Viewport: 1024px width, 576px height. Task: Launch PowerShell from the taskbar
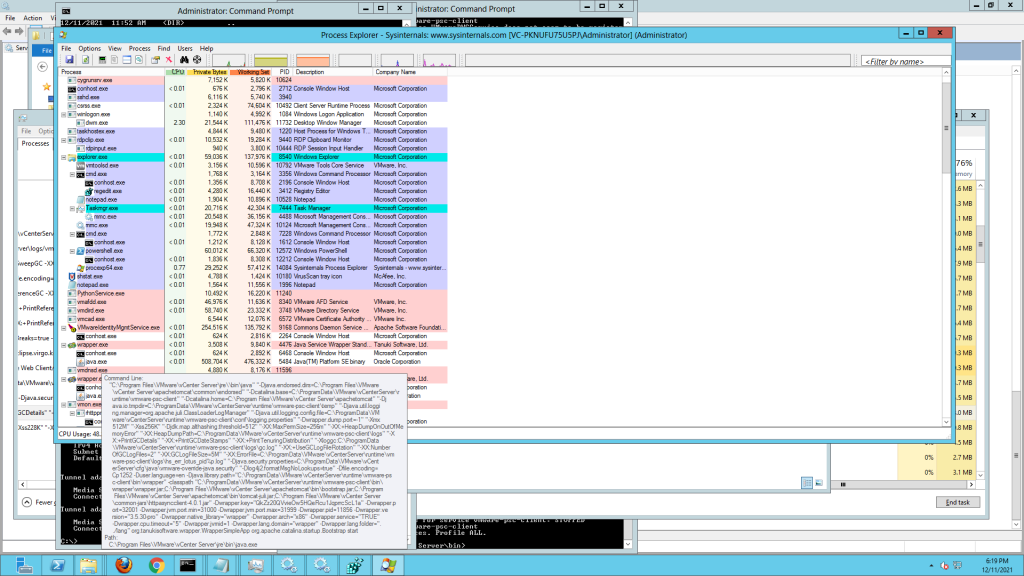[57, 566]
